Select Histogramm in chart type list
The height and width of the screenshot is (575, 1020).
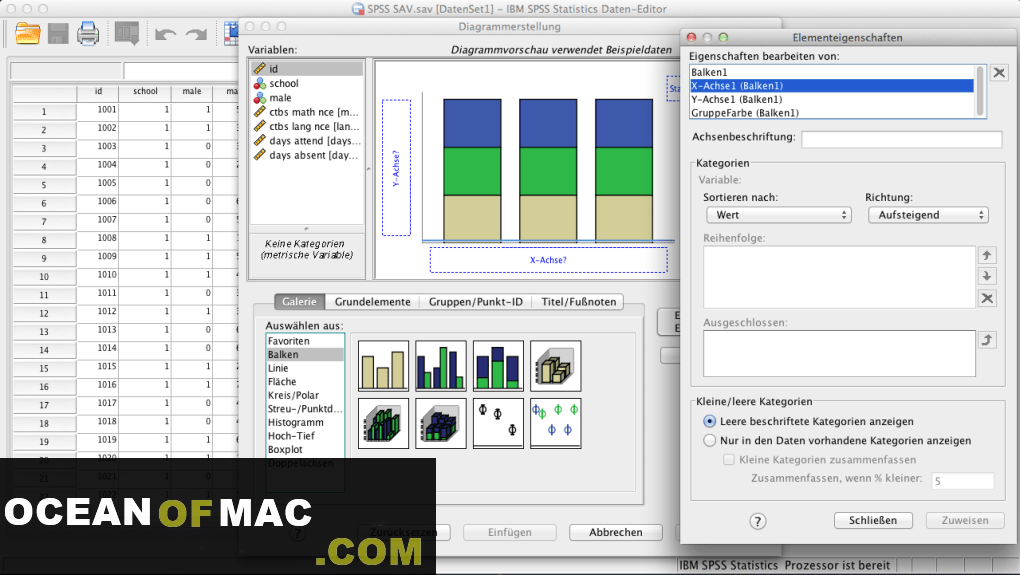305,423
